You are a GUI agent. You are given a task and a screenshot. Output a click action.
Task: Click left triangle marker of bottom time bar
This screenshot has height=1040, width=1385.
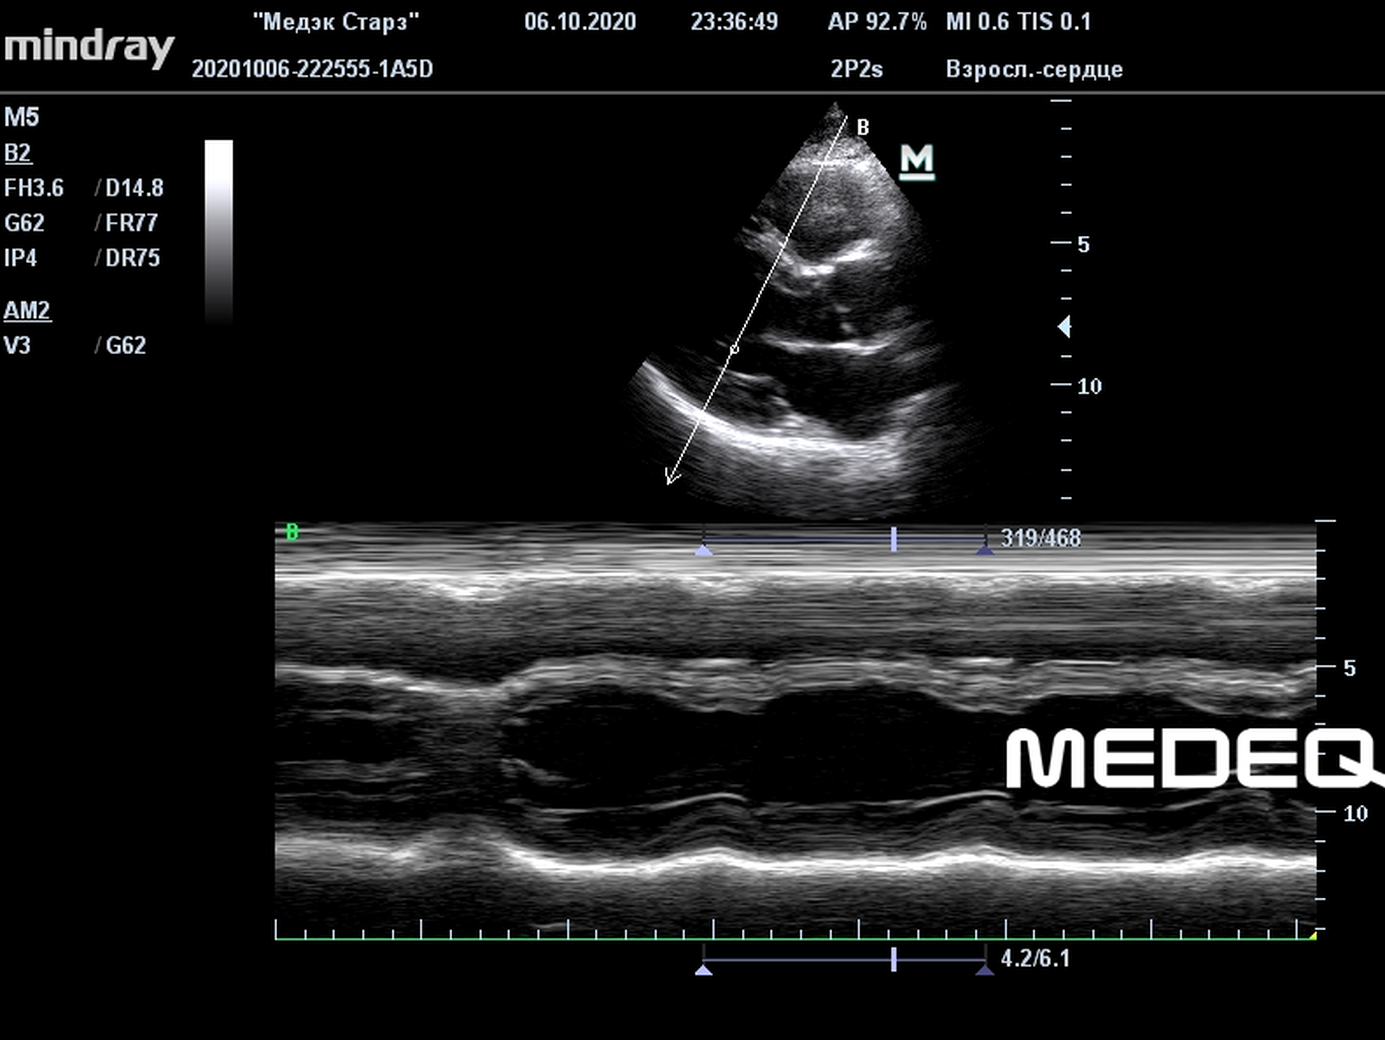click(x=704, y=968)
